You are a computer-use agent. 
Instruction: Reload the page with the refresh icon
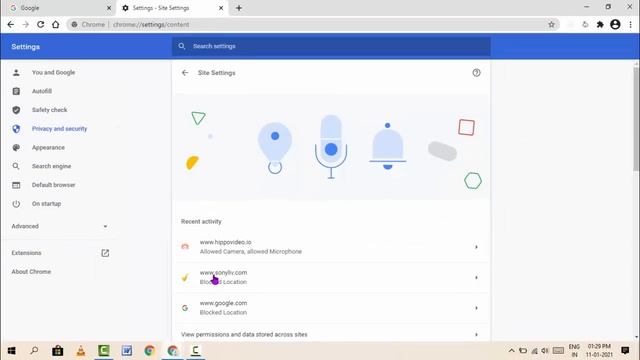pos(40,24)
